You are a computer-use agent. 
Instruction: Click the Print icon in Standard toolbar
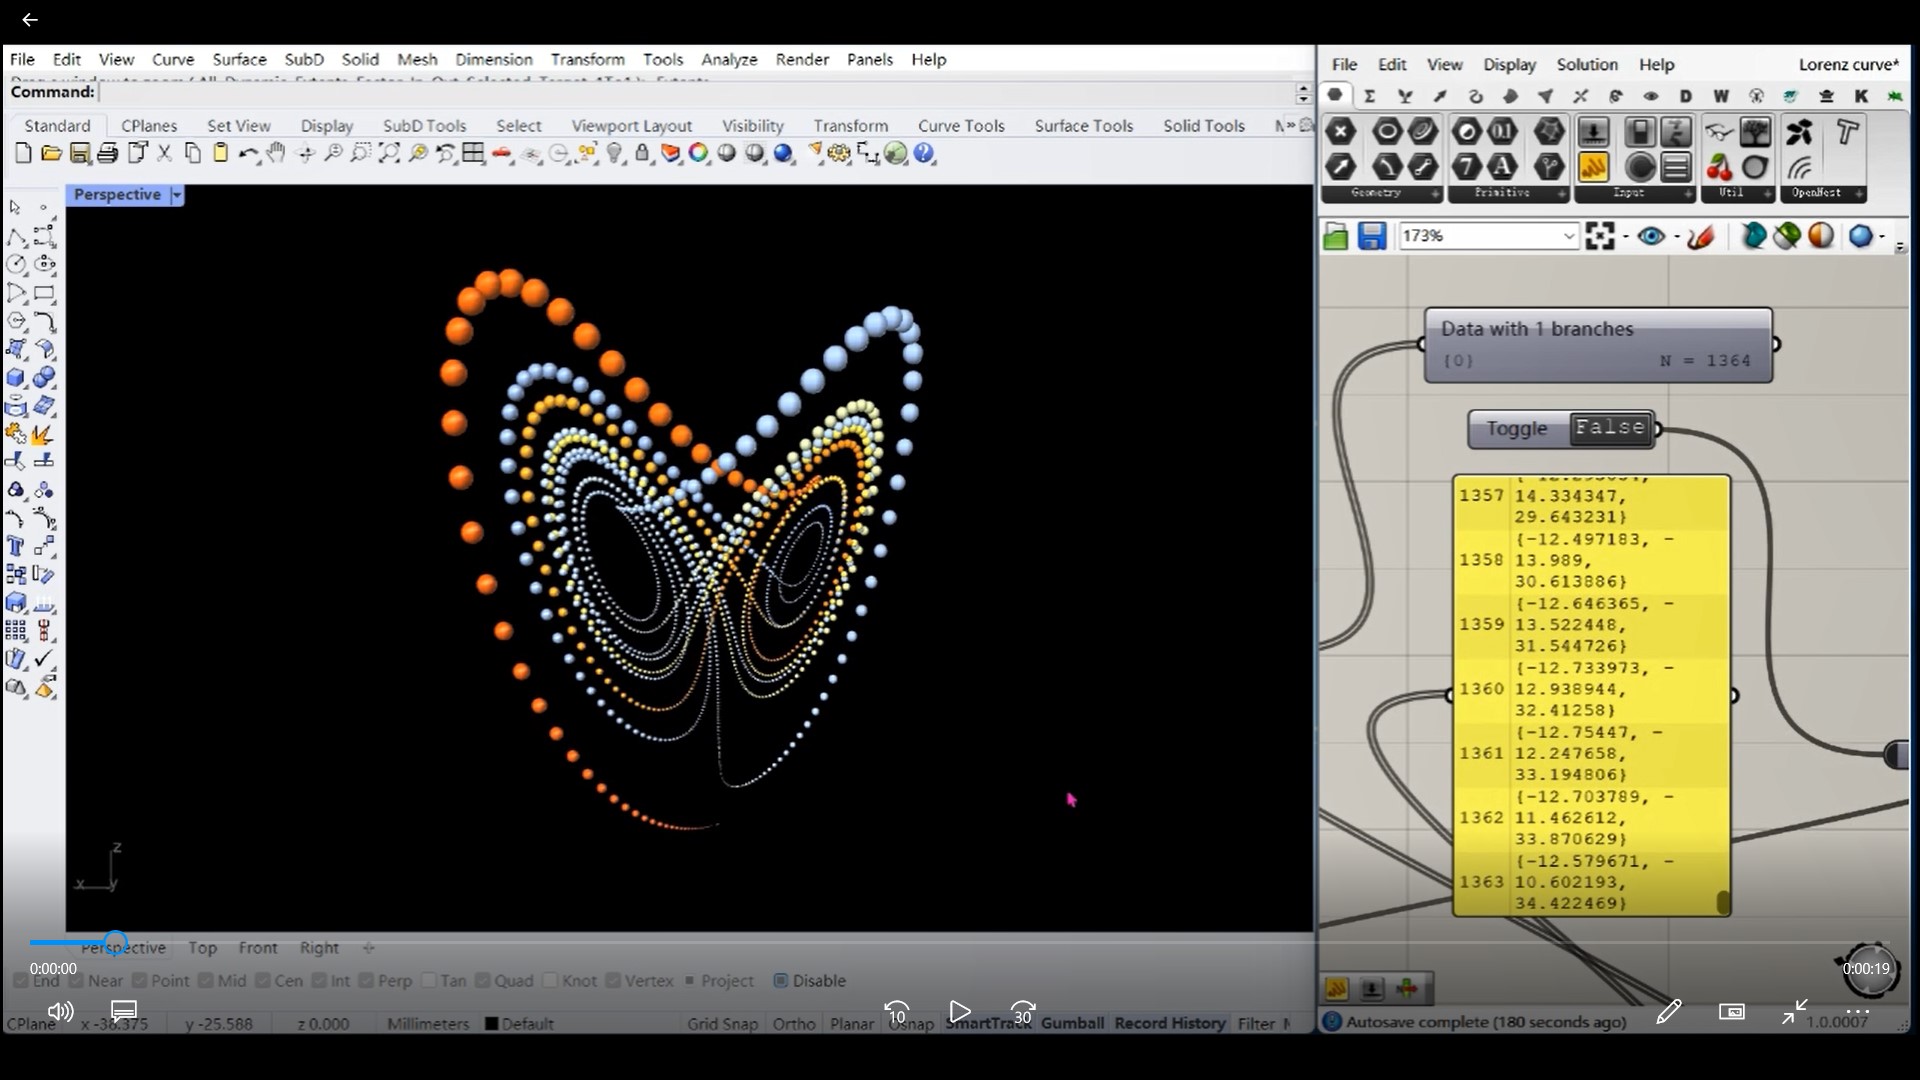click(x=108, y=153)
